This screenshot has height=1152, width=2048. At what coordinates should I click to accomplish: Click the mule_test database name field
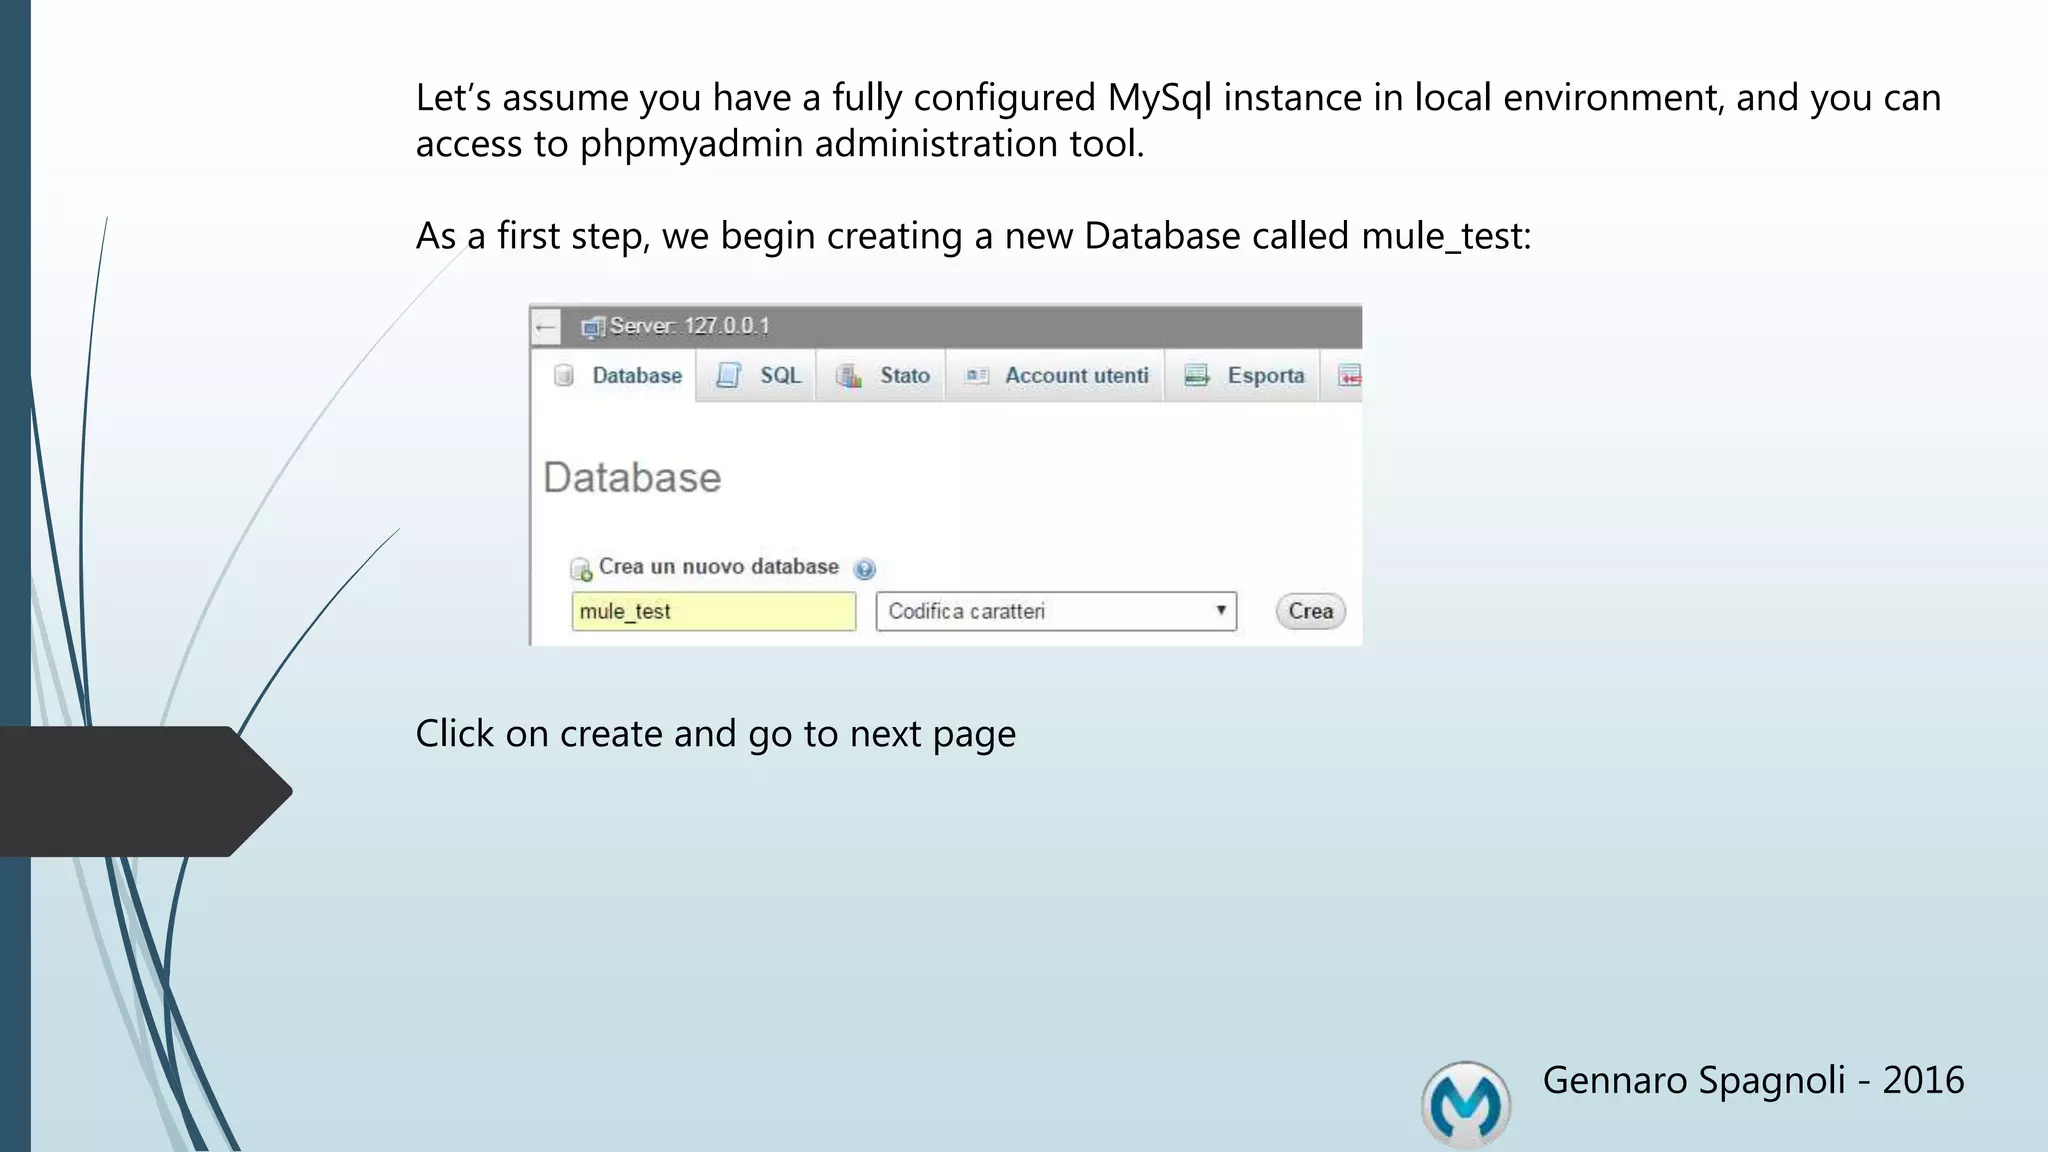coord(713,611)
